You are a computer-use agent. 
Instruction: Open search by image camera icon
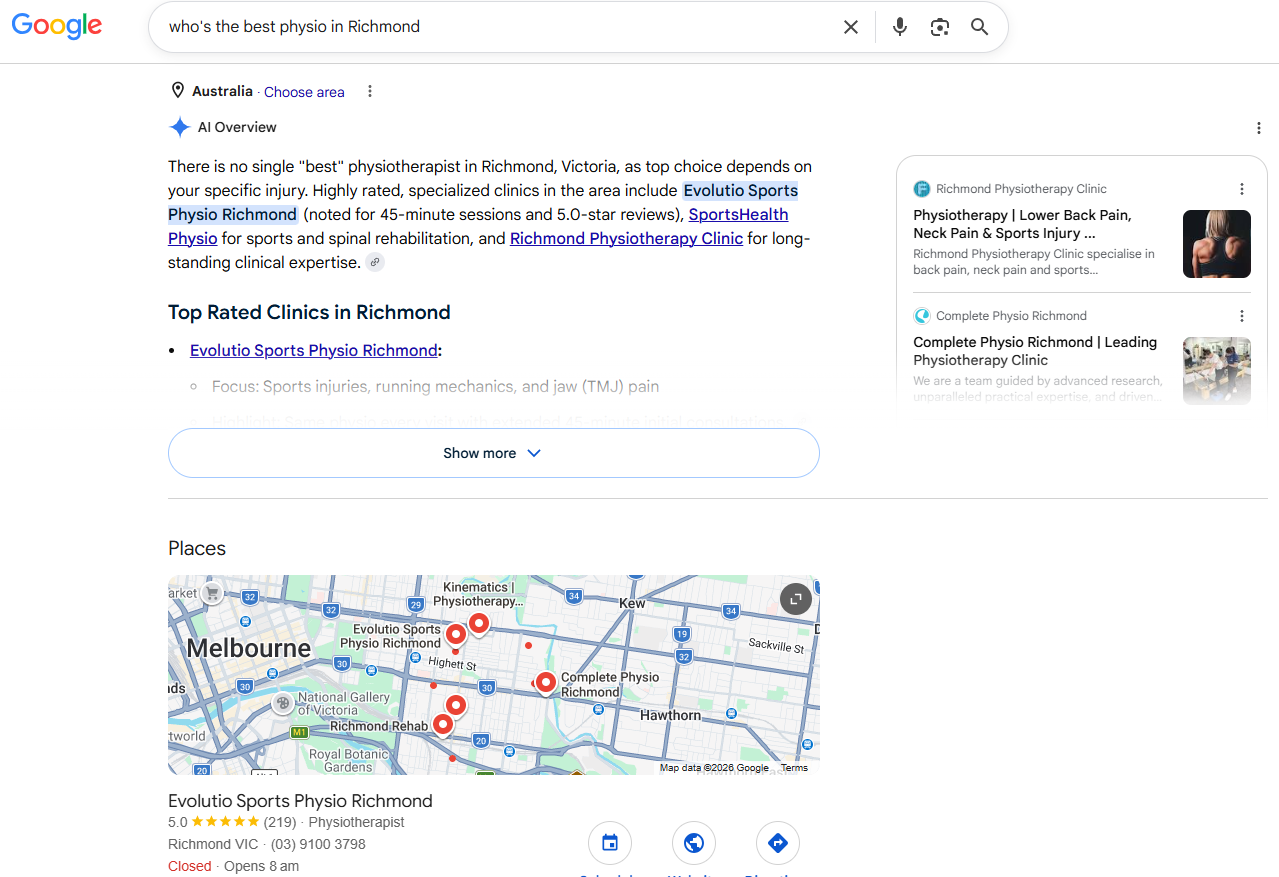click(939, 27)
